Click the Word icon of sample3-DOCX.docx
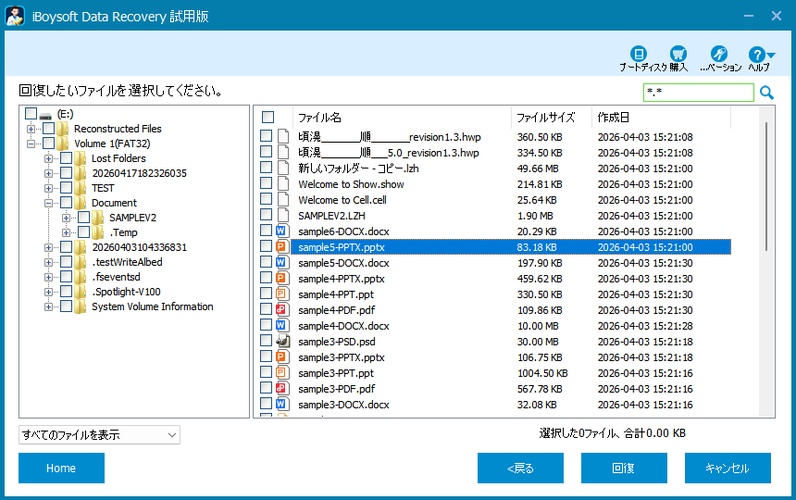The height and width of the screenshot is (500, 796). (x=282, y=404)
